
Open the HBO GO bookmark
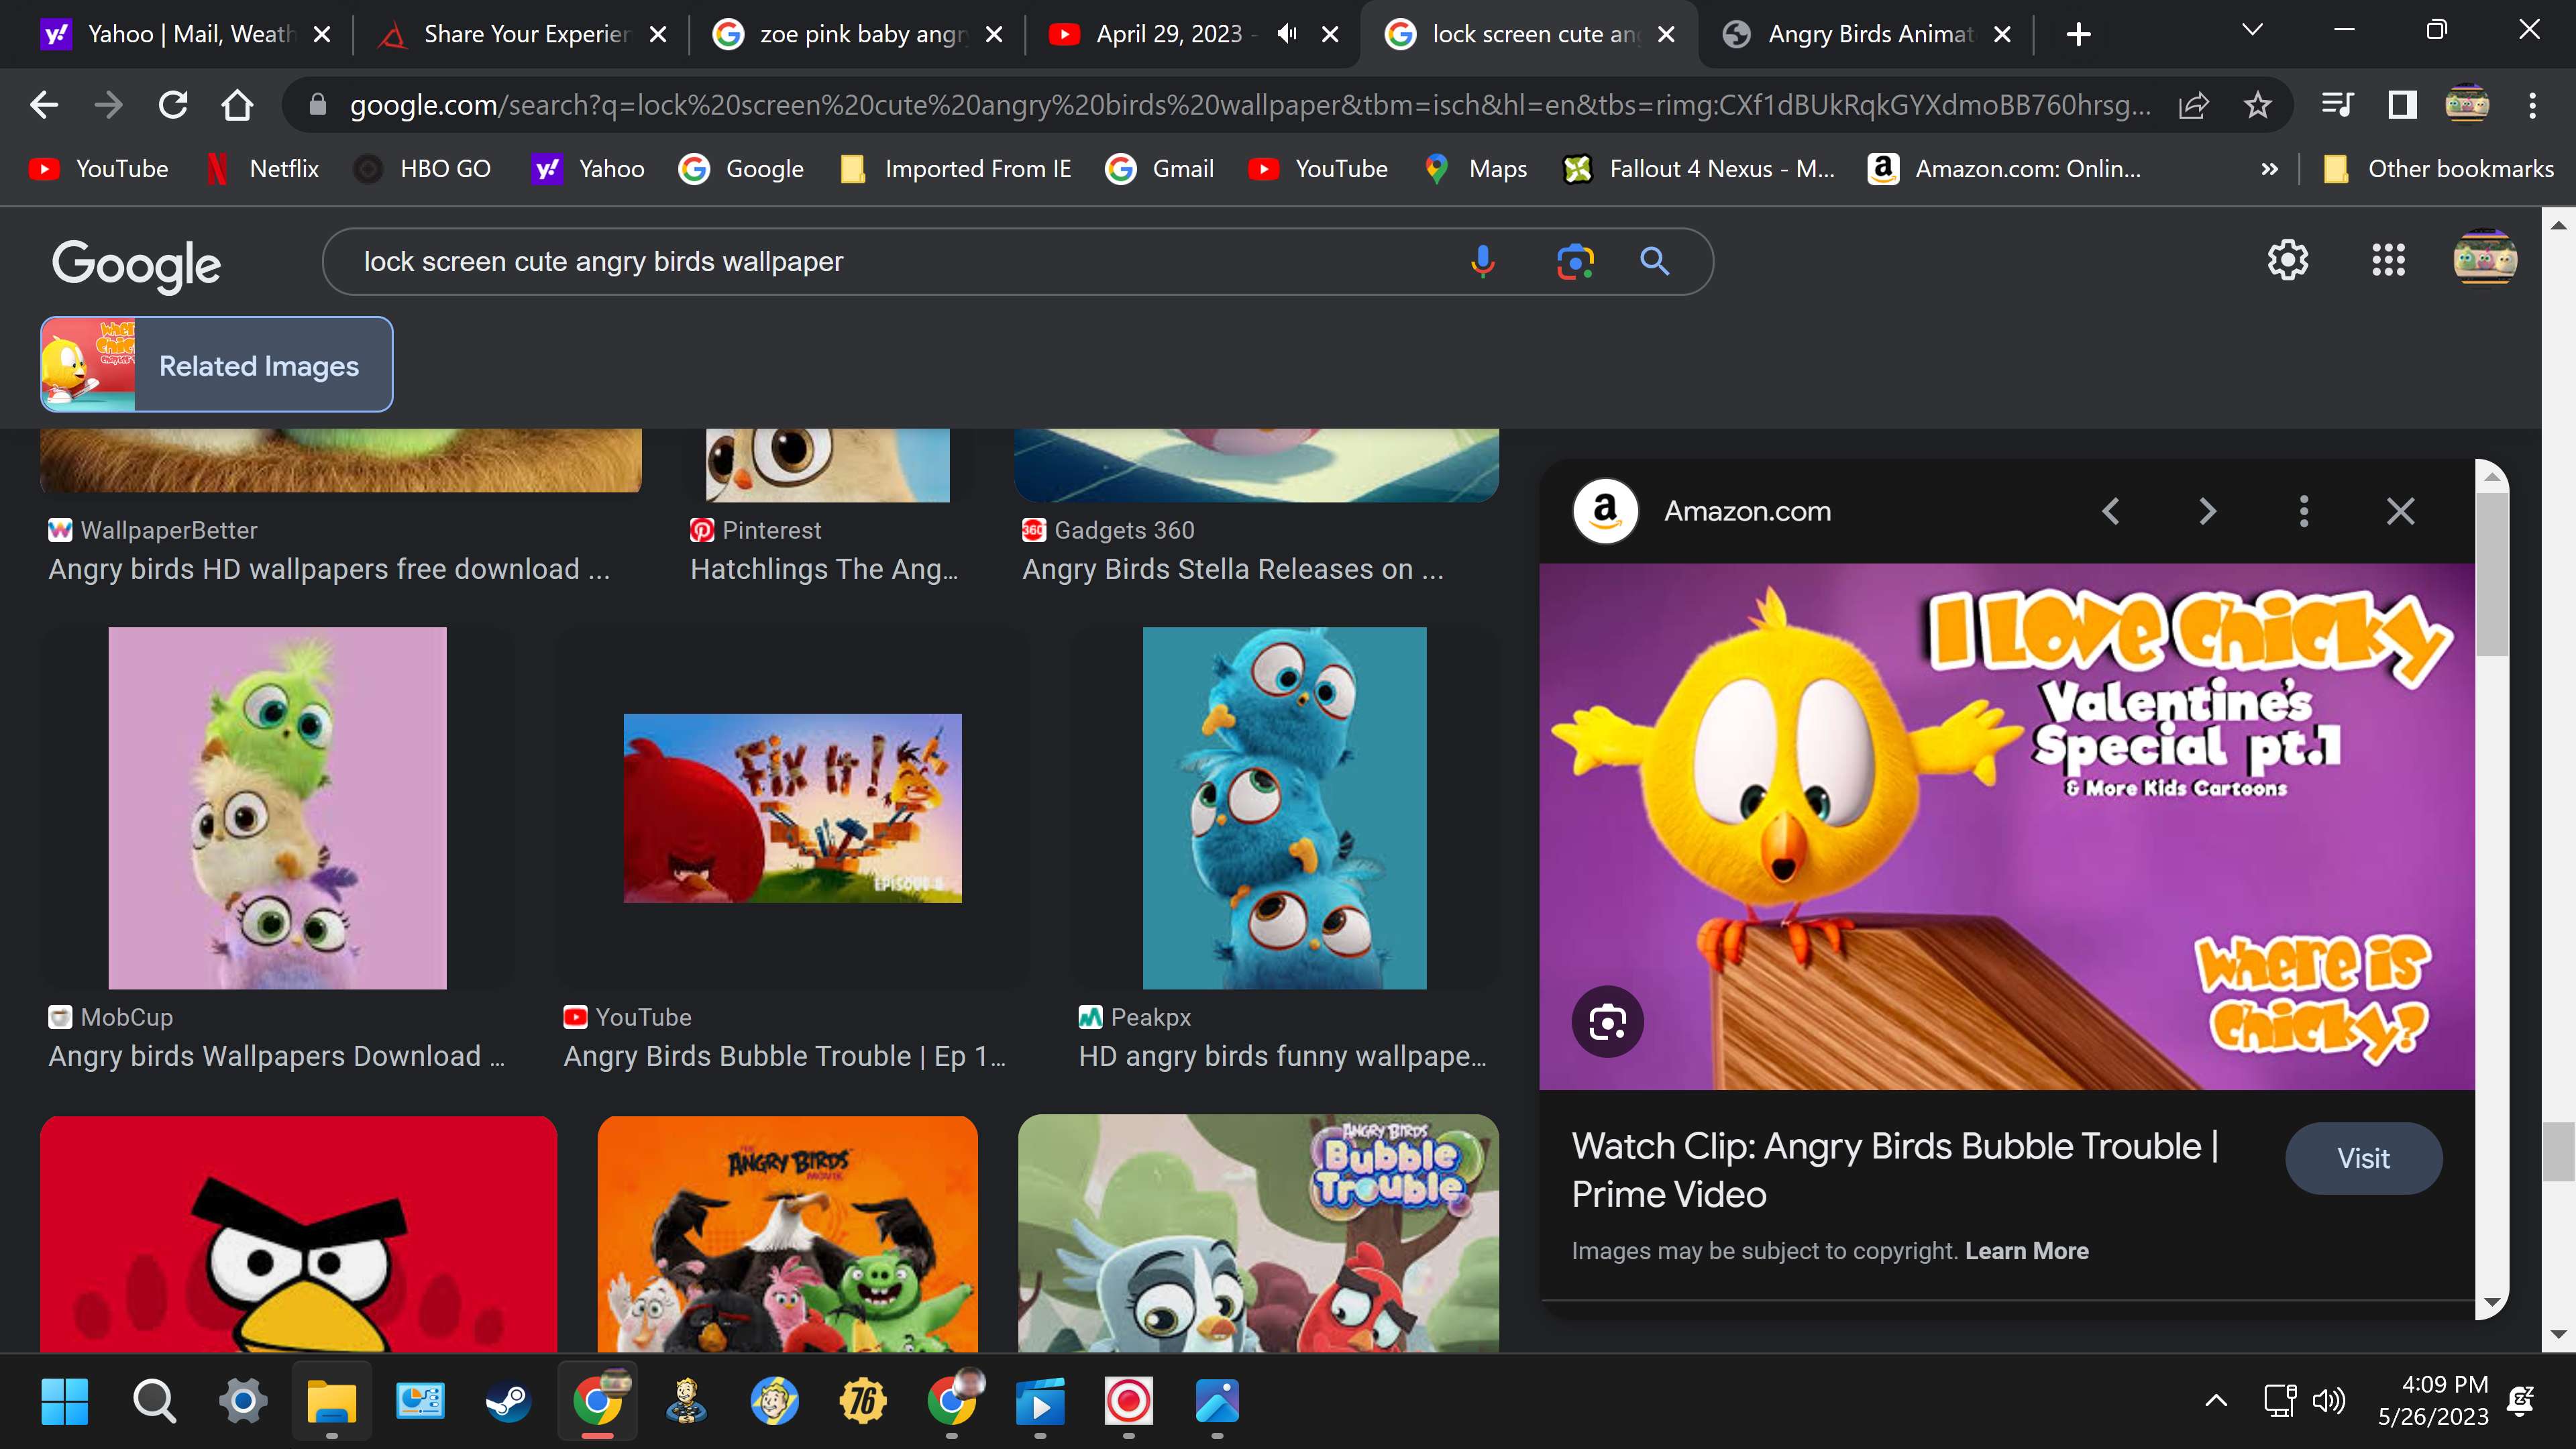pos(422,169)
